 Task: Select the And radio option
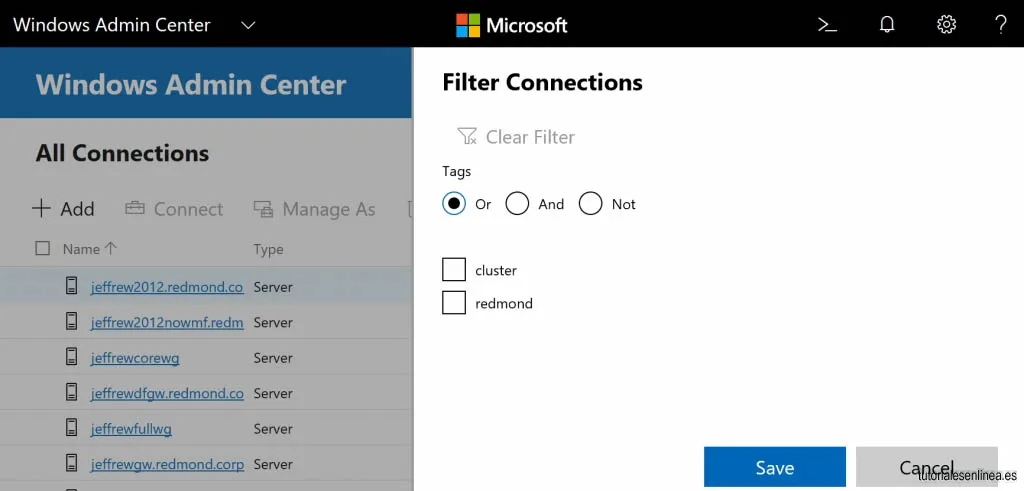[x=517, y=204]
